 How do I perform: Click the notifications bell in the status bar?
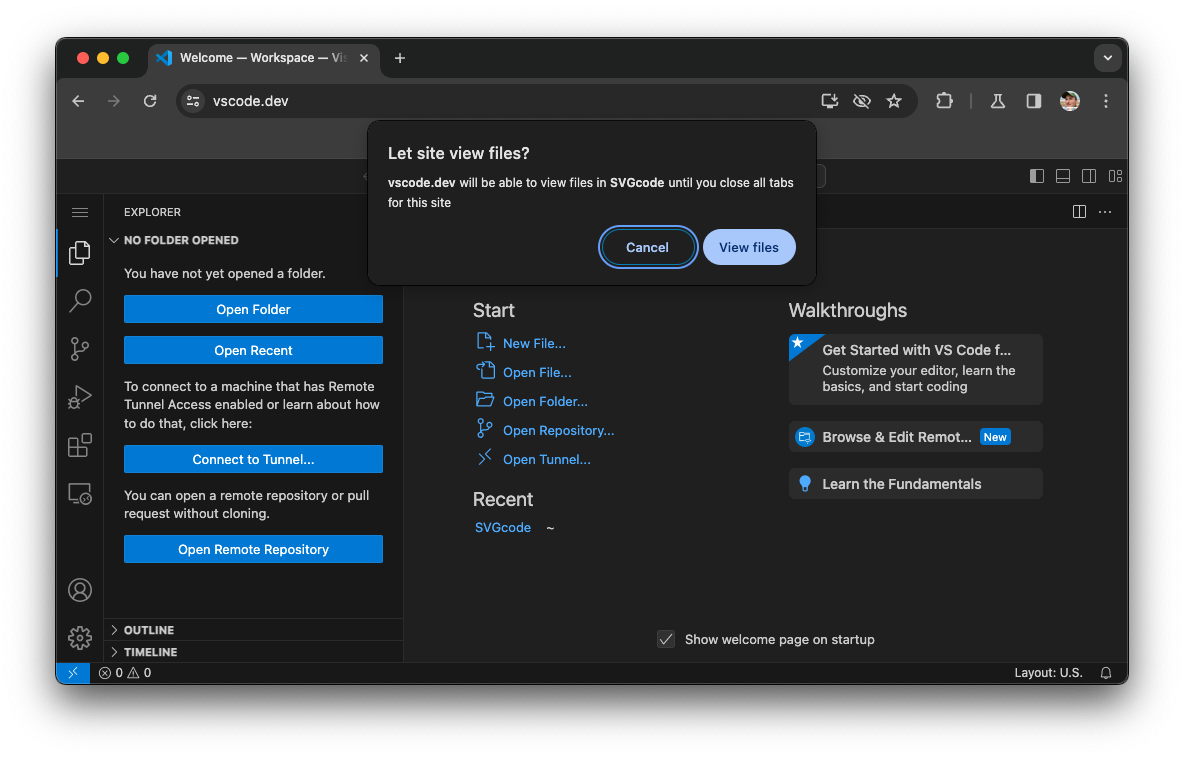point(1105,672)
